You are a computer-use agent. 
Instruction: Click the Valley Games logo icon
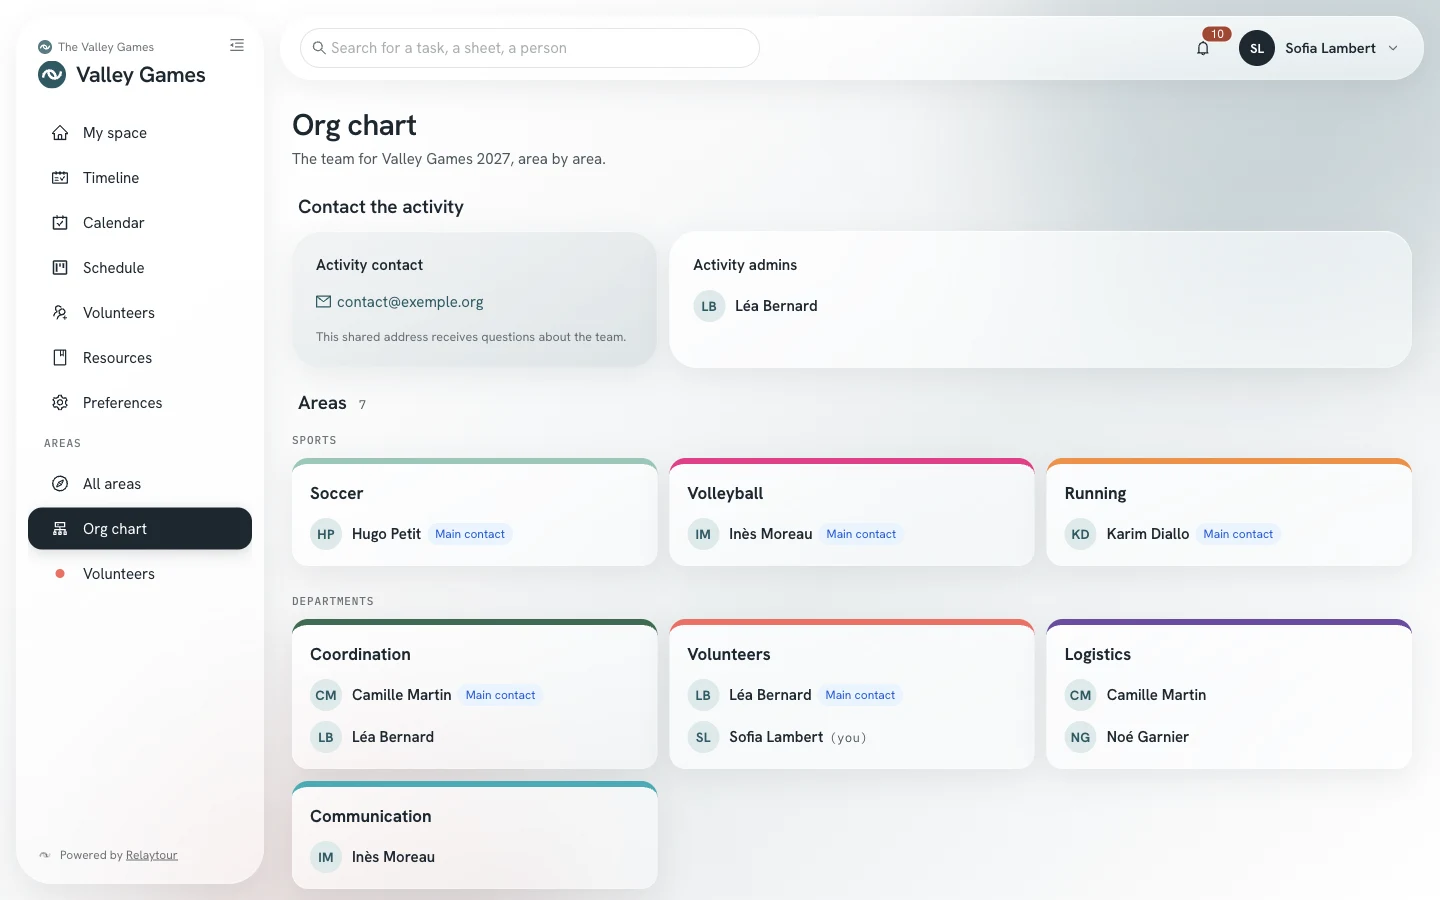tap(52, 75)
